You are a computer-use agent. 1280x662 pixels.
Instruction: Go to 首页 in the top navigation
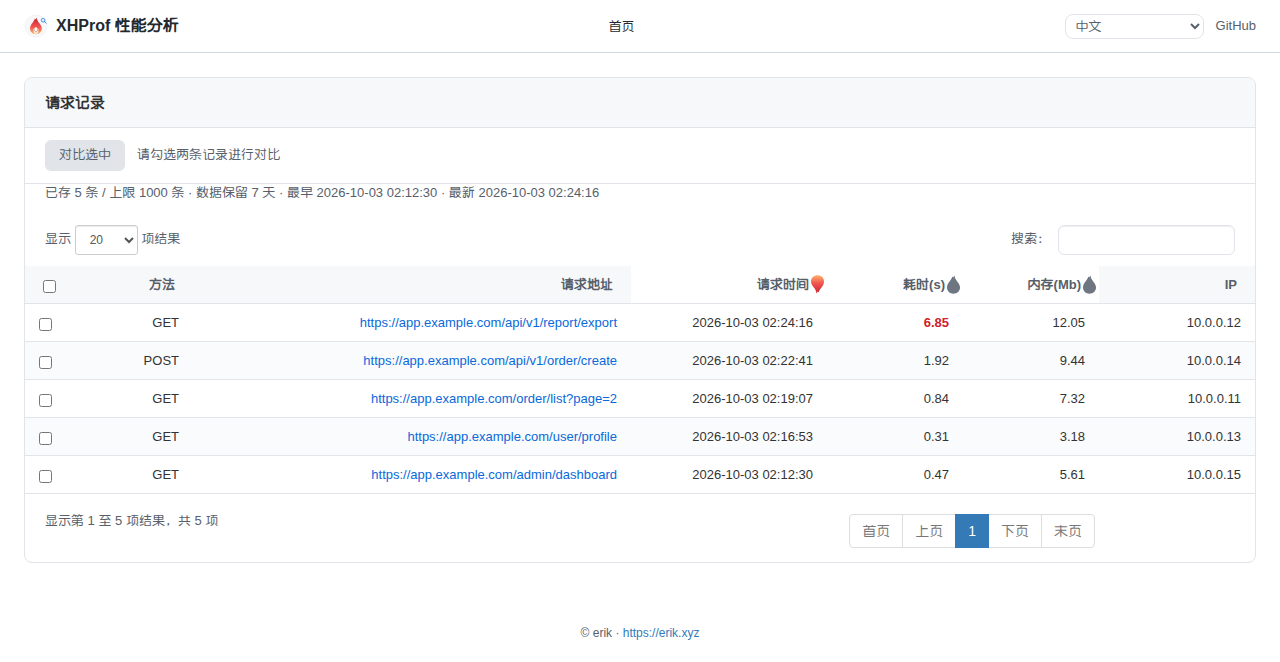621,26
